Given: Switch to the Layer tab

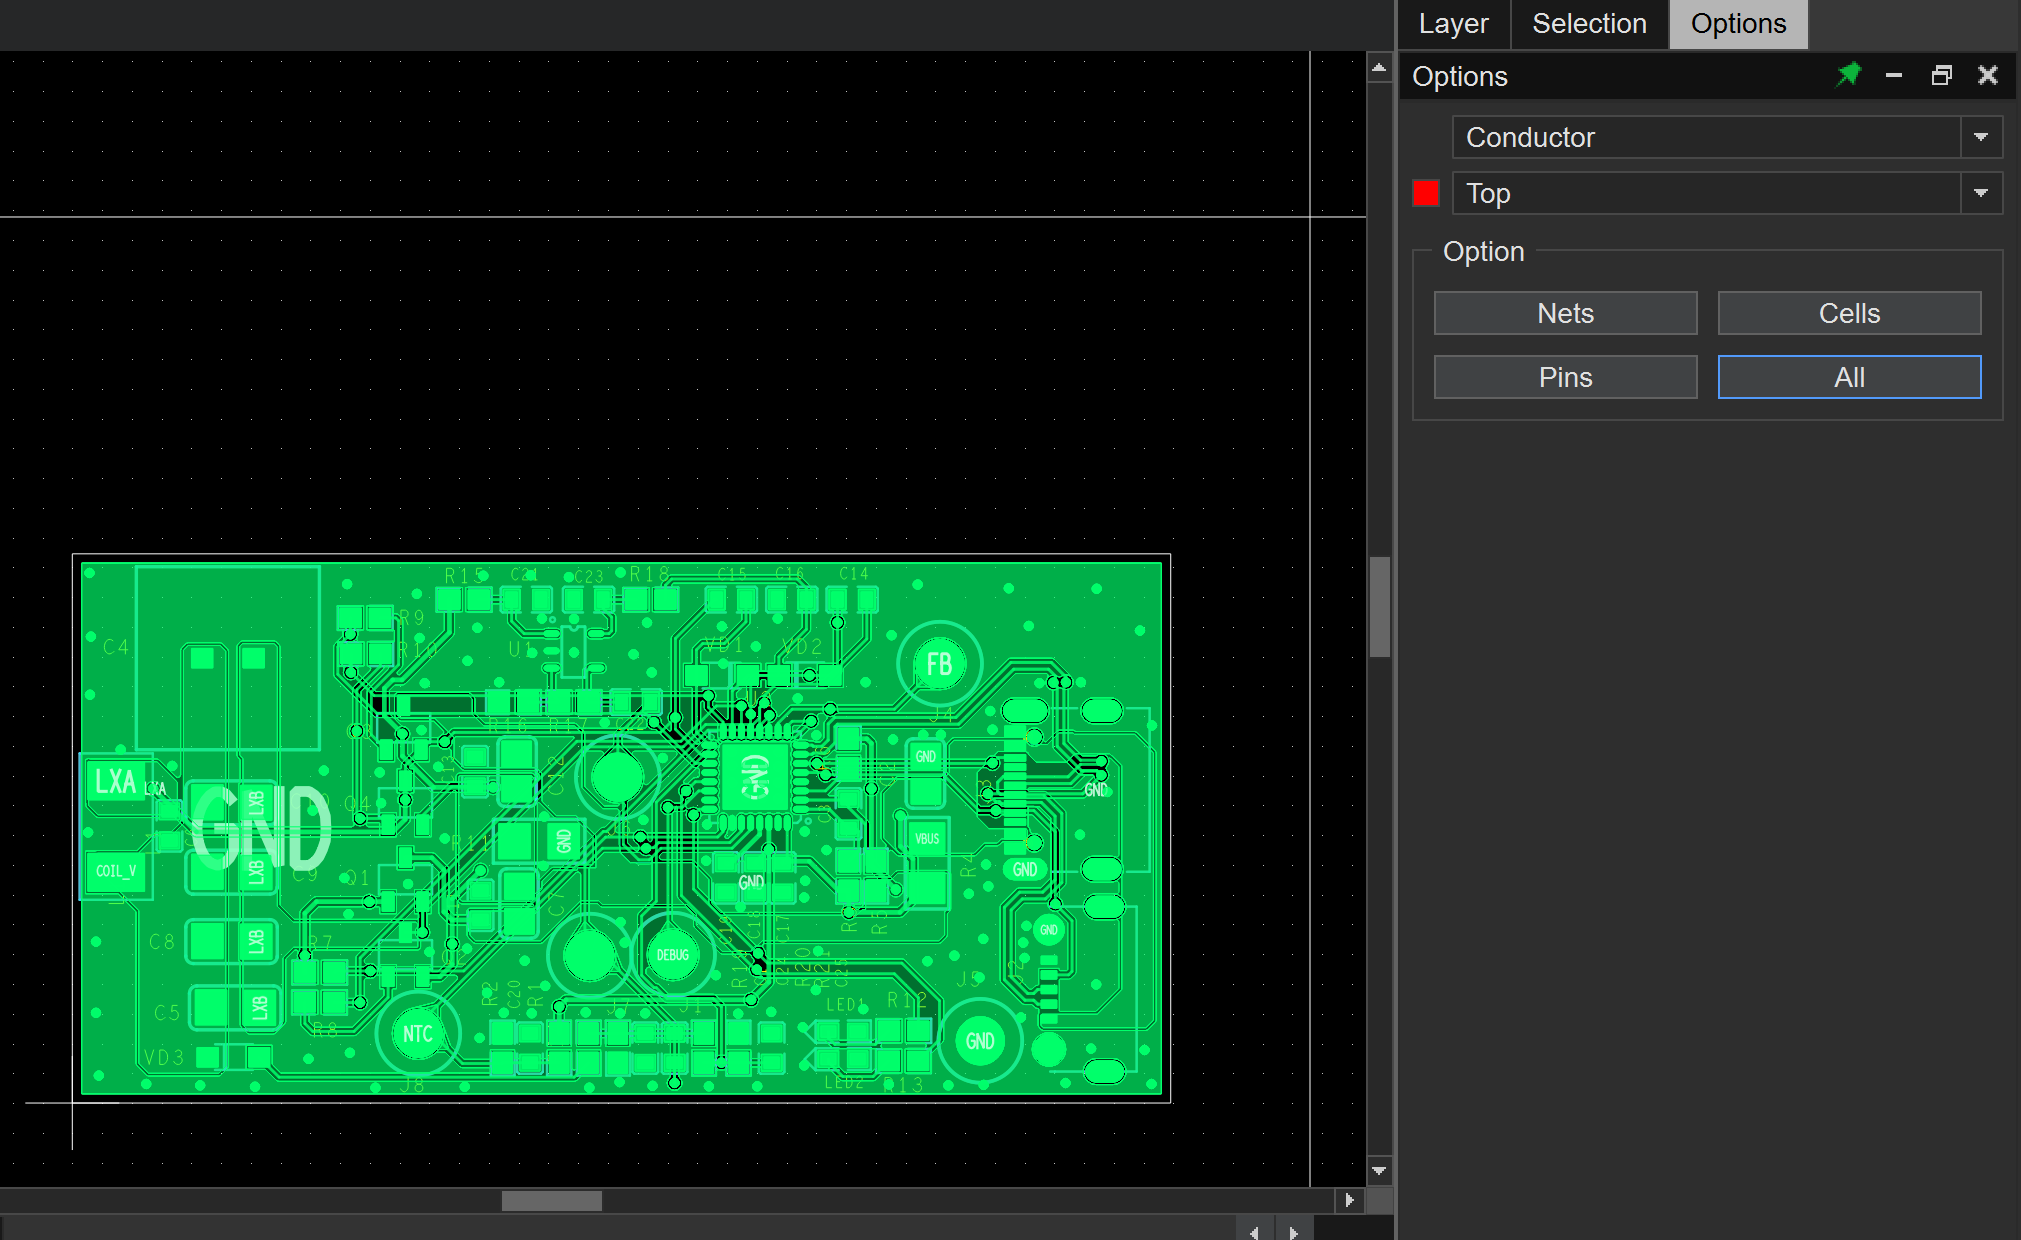Looking at the screenshot, I should pyautogui.click(x=1452, y=24).
